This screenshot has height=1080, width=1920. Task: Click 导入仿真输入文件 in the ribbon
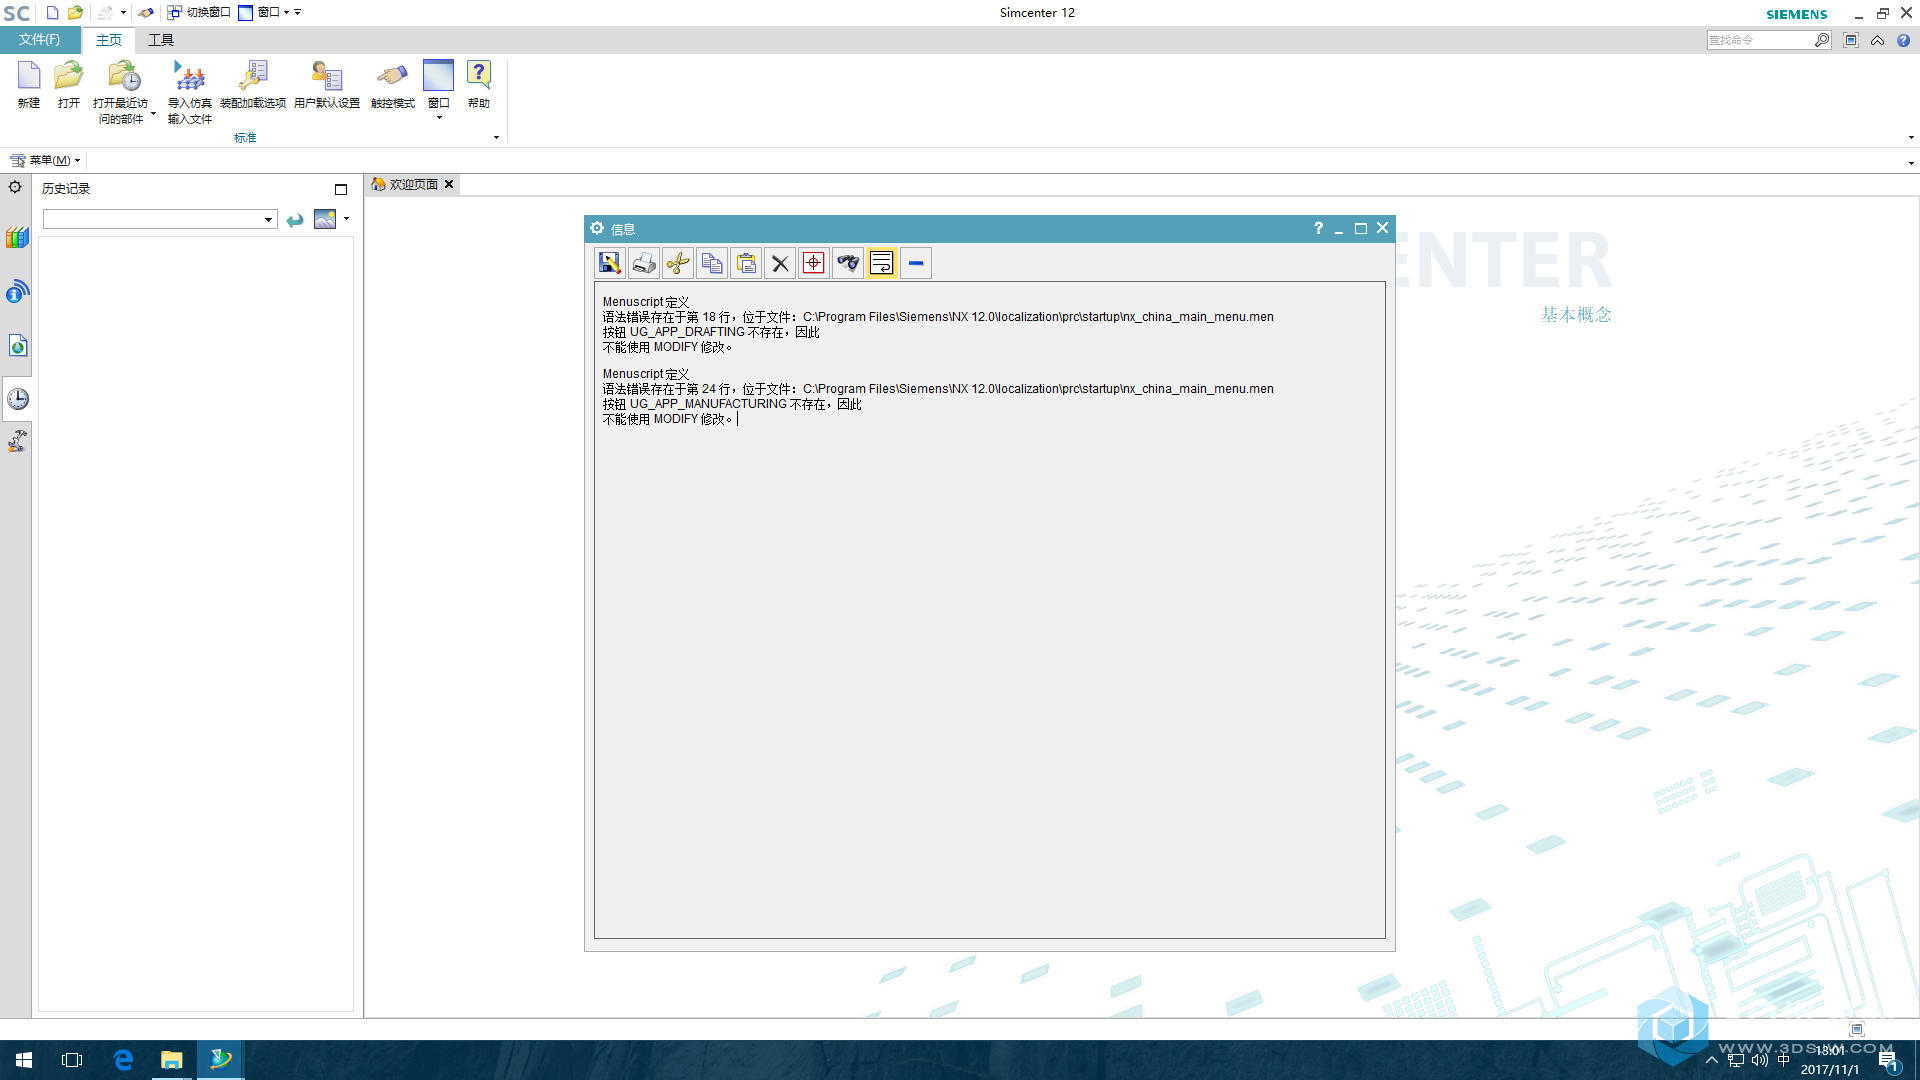(189, 91)
